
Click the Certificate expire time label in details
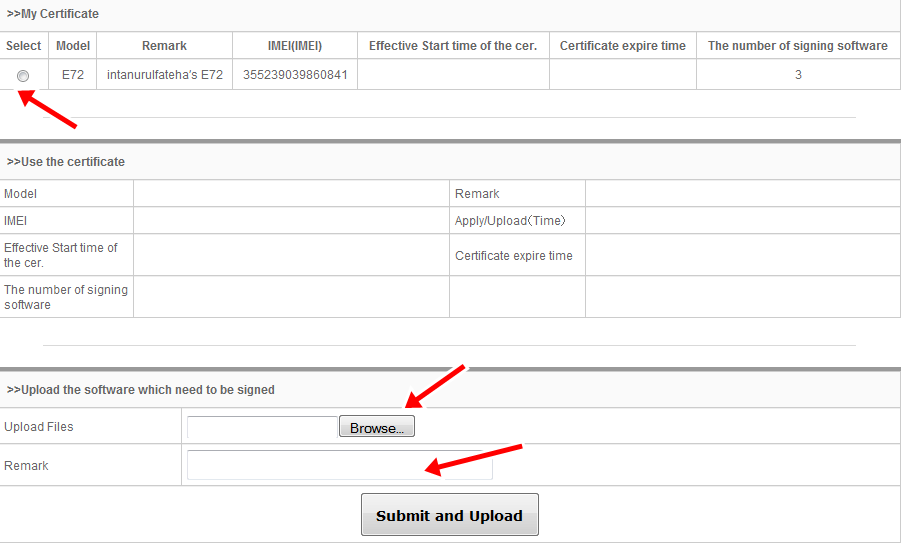[x=514, y=256]
